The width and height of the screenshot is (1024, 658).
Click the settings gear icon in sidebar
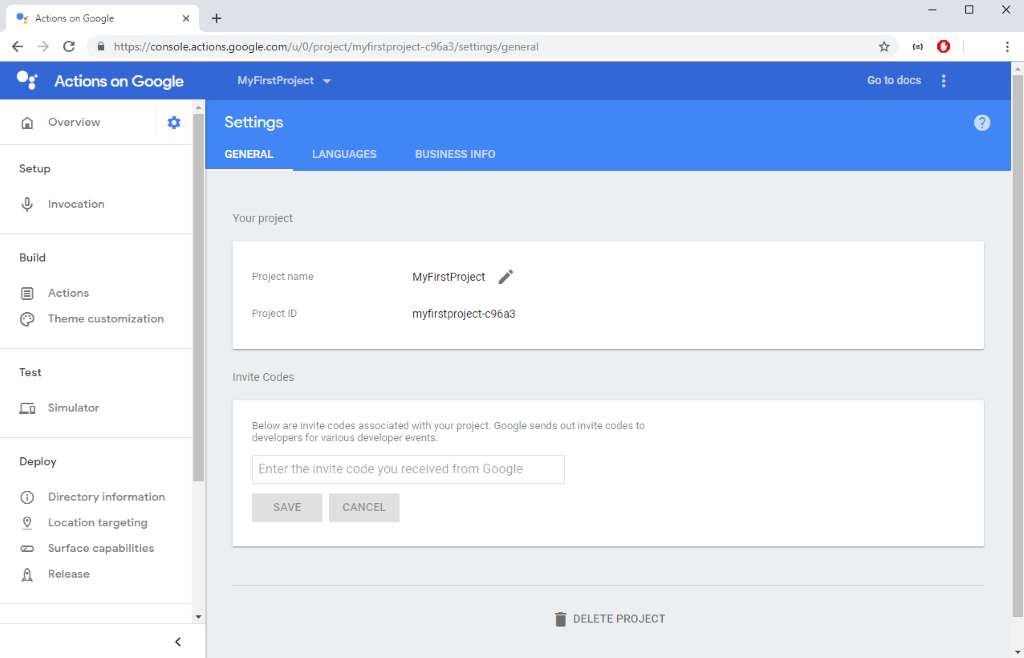pos(174,122)
